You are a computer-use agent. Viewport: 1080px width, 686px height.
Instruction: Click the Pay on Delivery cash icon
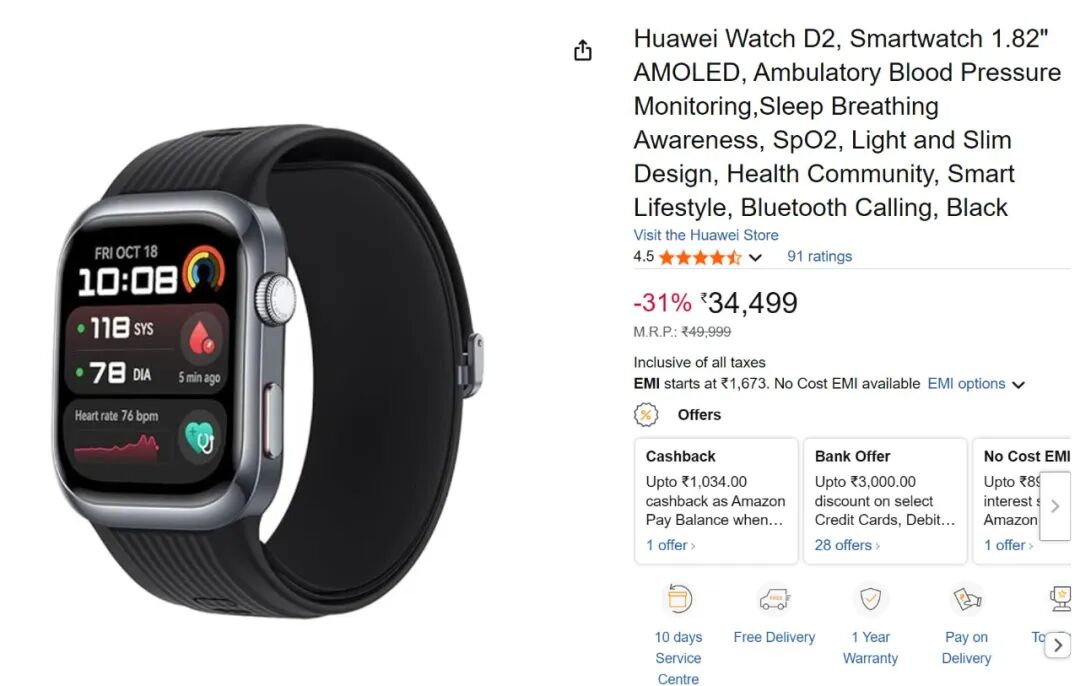966,598
